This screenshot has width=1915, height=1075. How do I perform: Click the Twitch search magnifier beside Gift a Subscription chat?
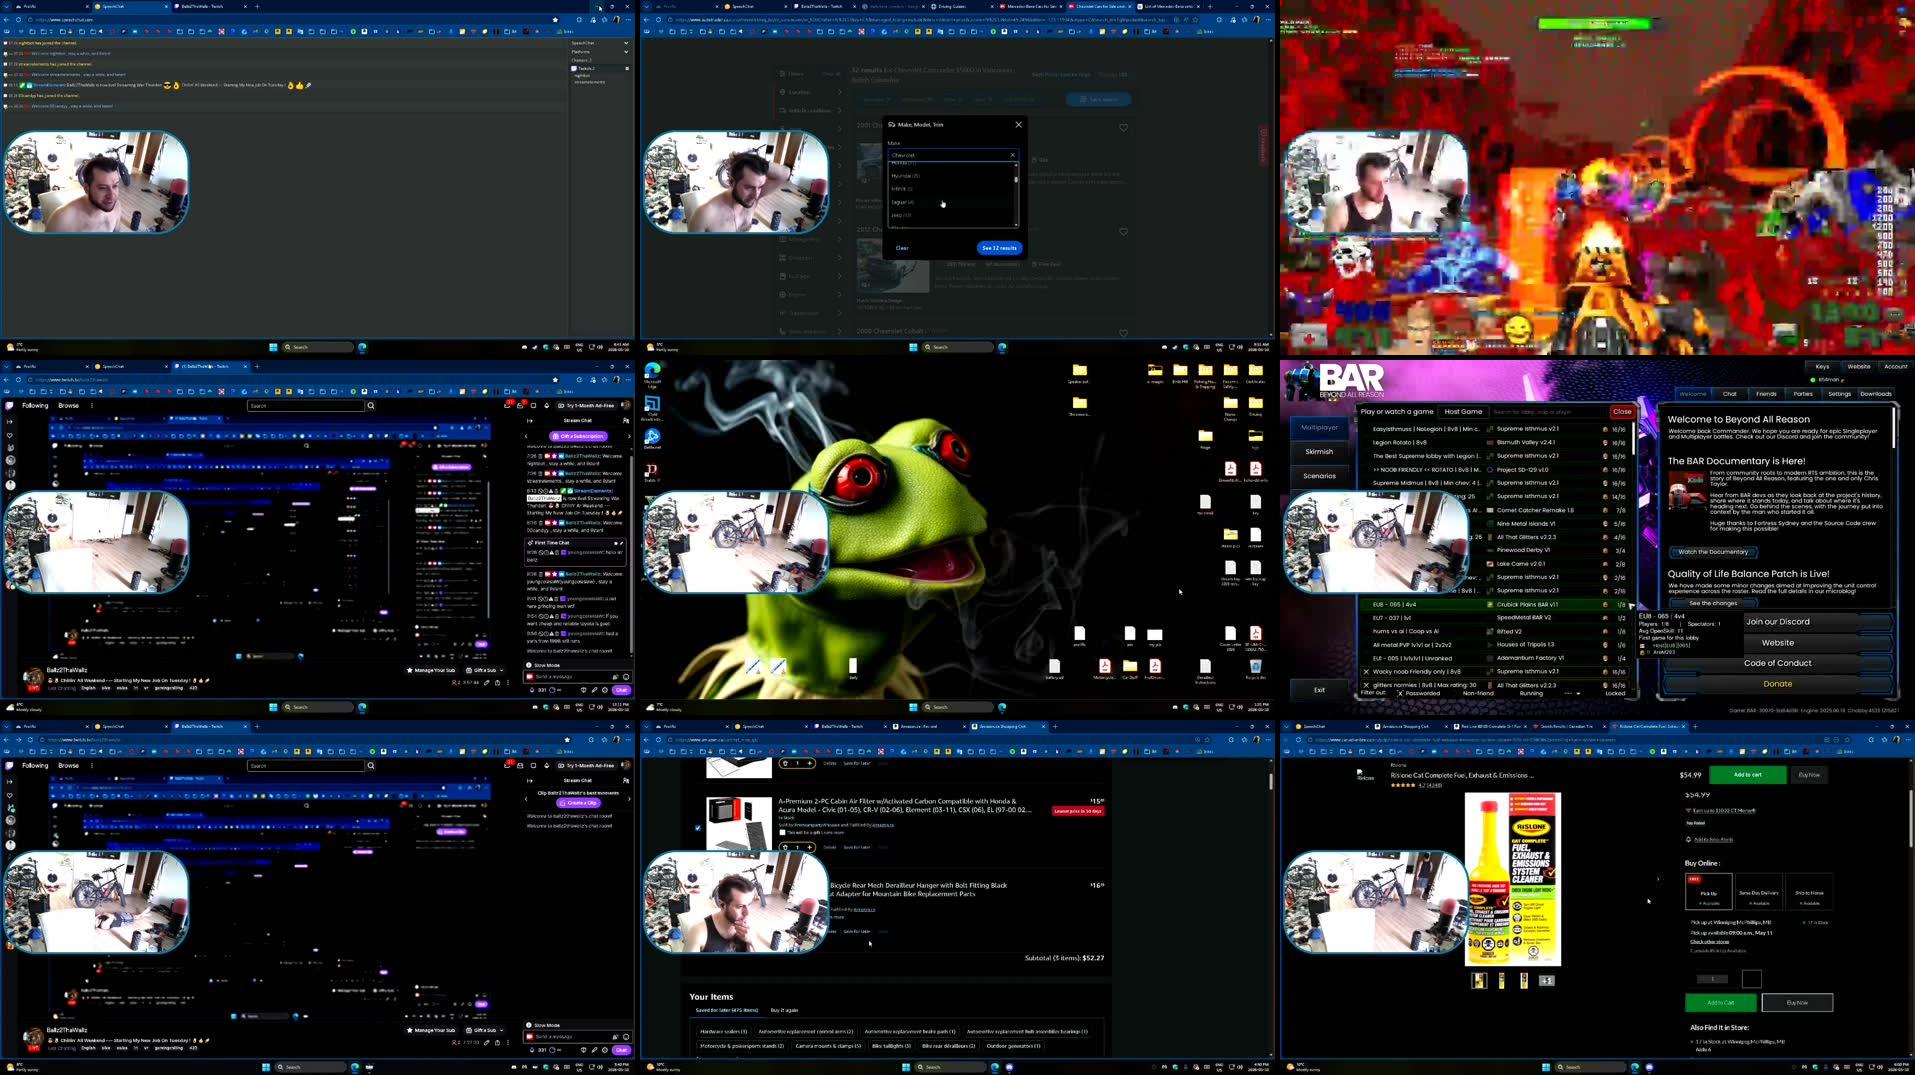370,405
